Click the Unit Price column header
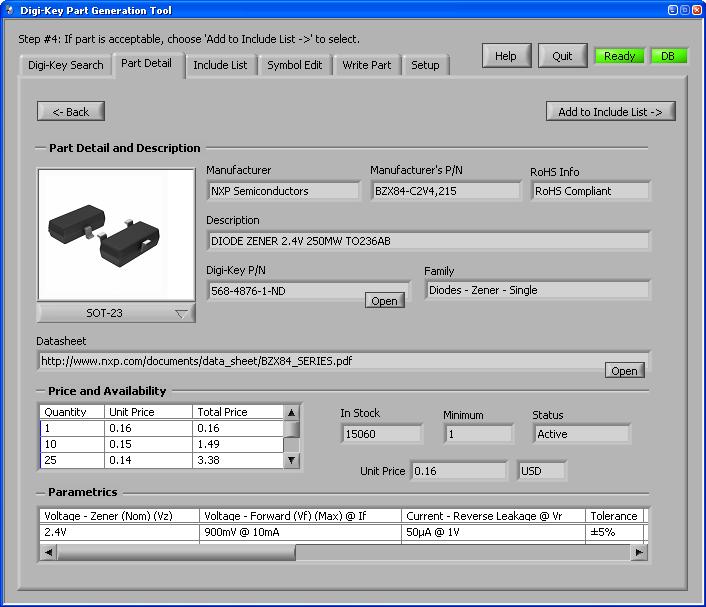 pos(149,412)
